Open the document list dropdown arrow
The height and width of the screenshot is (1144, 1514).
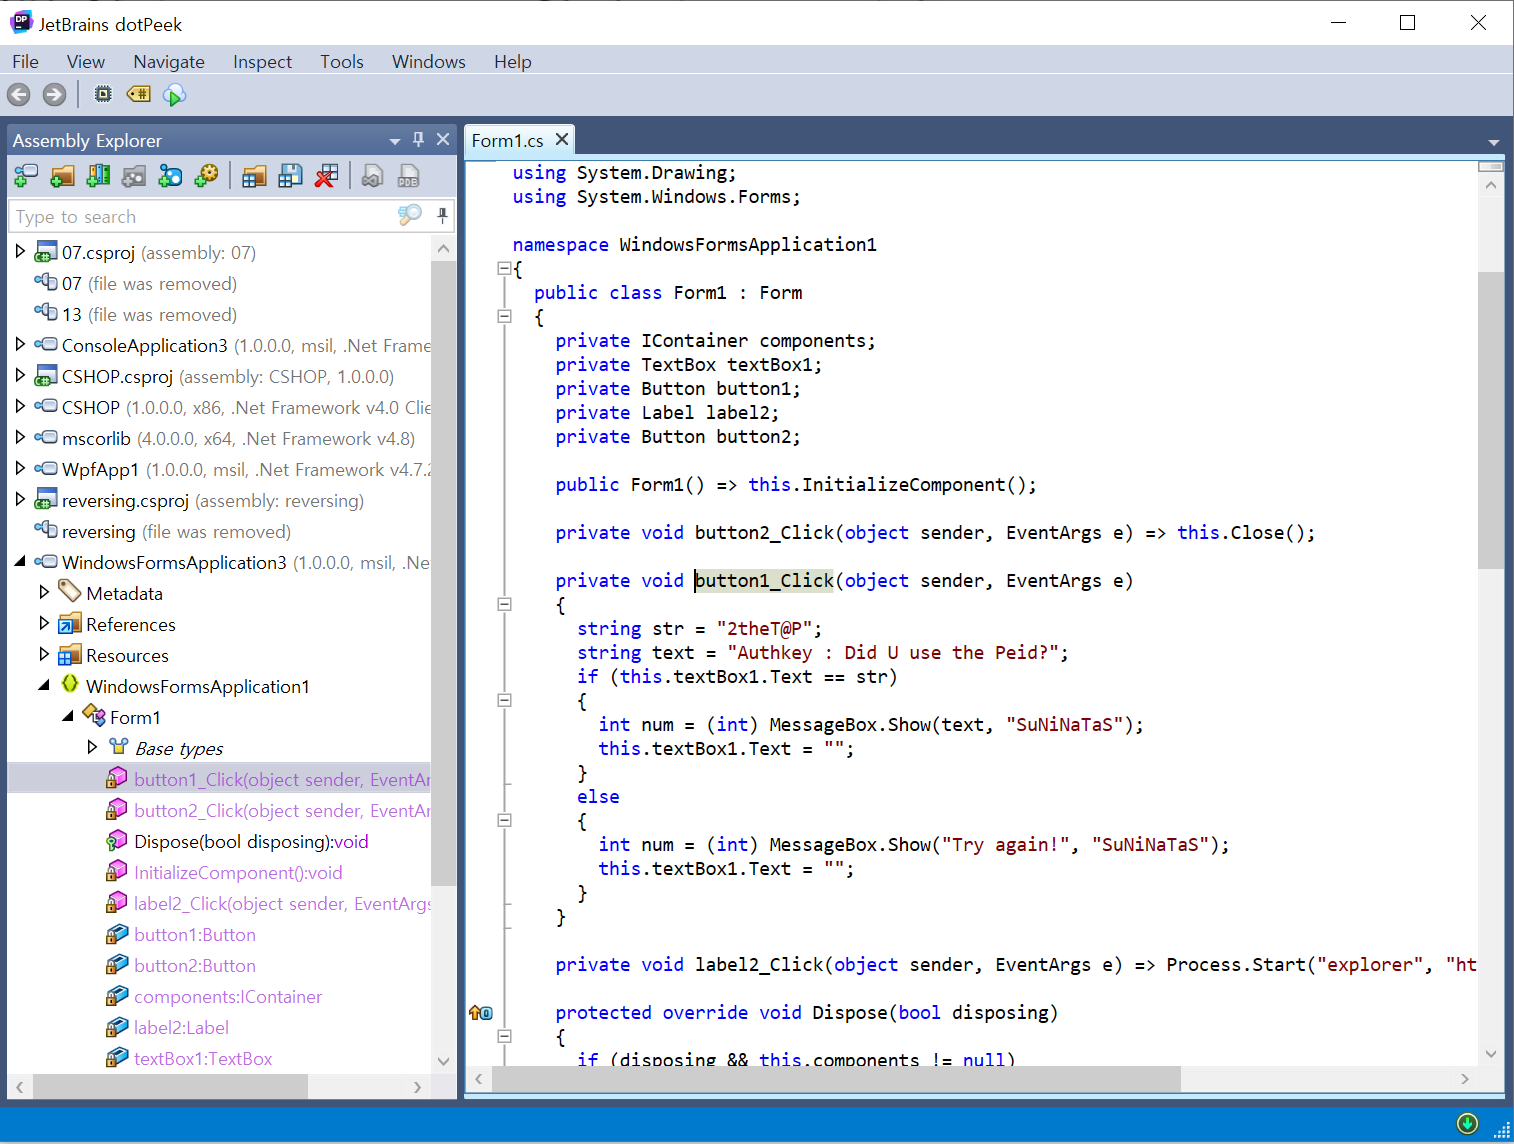pos(1493,143)
